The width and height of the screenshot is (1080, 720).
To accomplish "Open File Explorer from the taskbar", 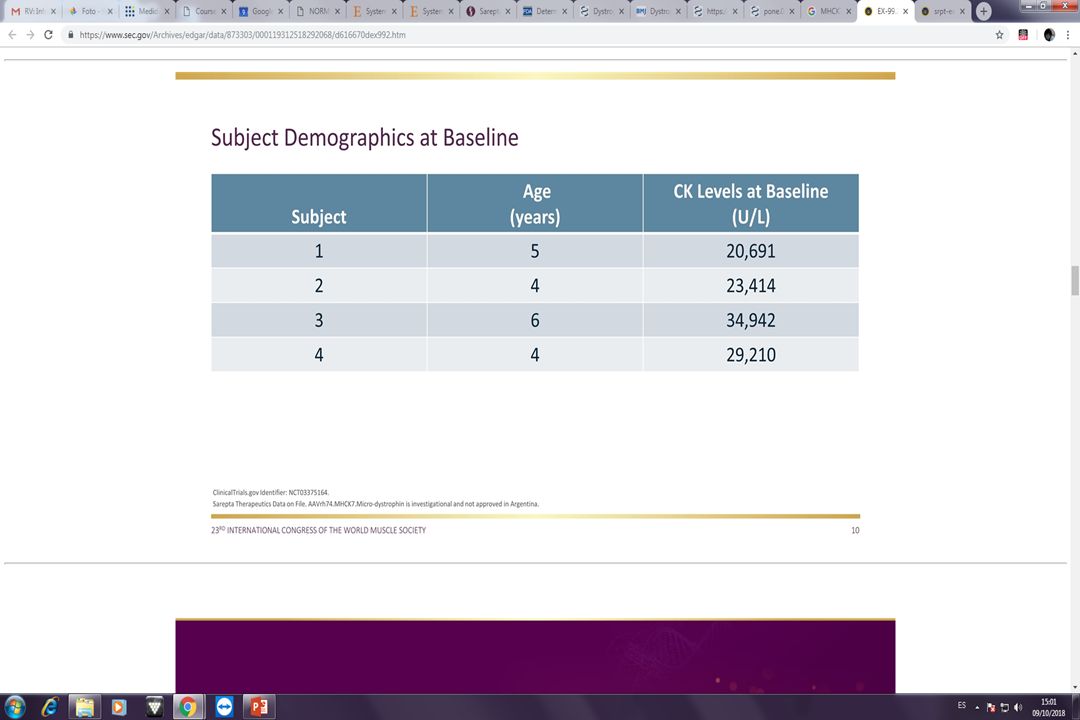I will point(85,706).
